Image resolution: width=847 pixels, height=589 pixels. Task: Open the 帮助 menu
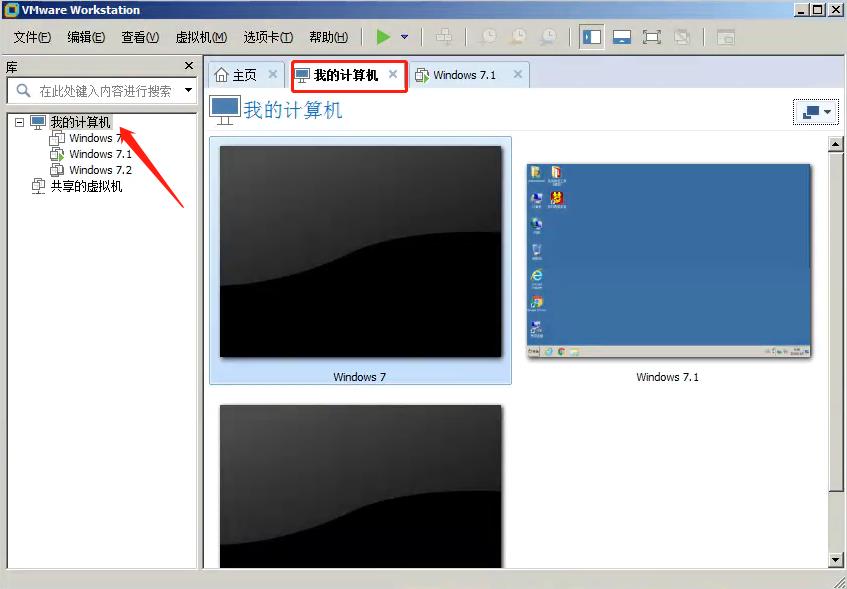tap(328, 37)
